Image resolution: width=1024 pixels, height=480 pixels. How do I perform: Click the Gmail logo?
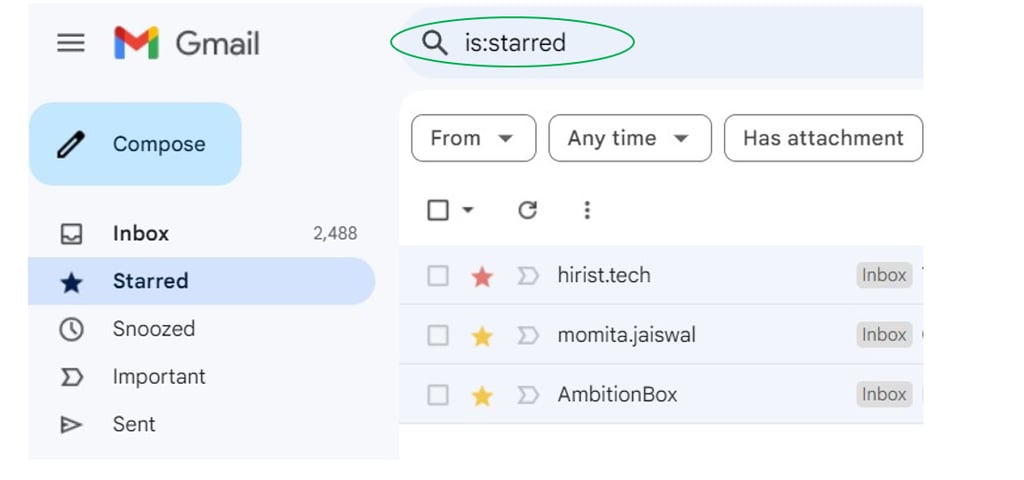(x=187, y=43)
